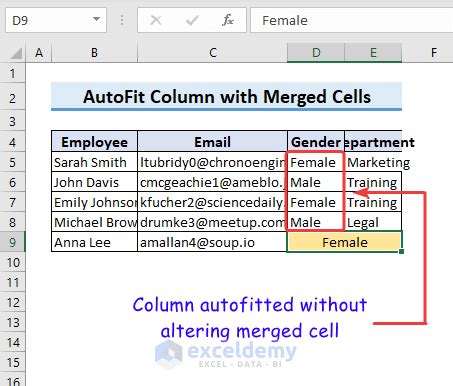Select the row 1 header
This screenshot has height=386, width=453.
point(13,73)
